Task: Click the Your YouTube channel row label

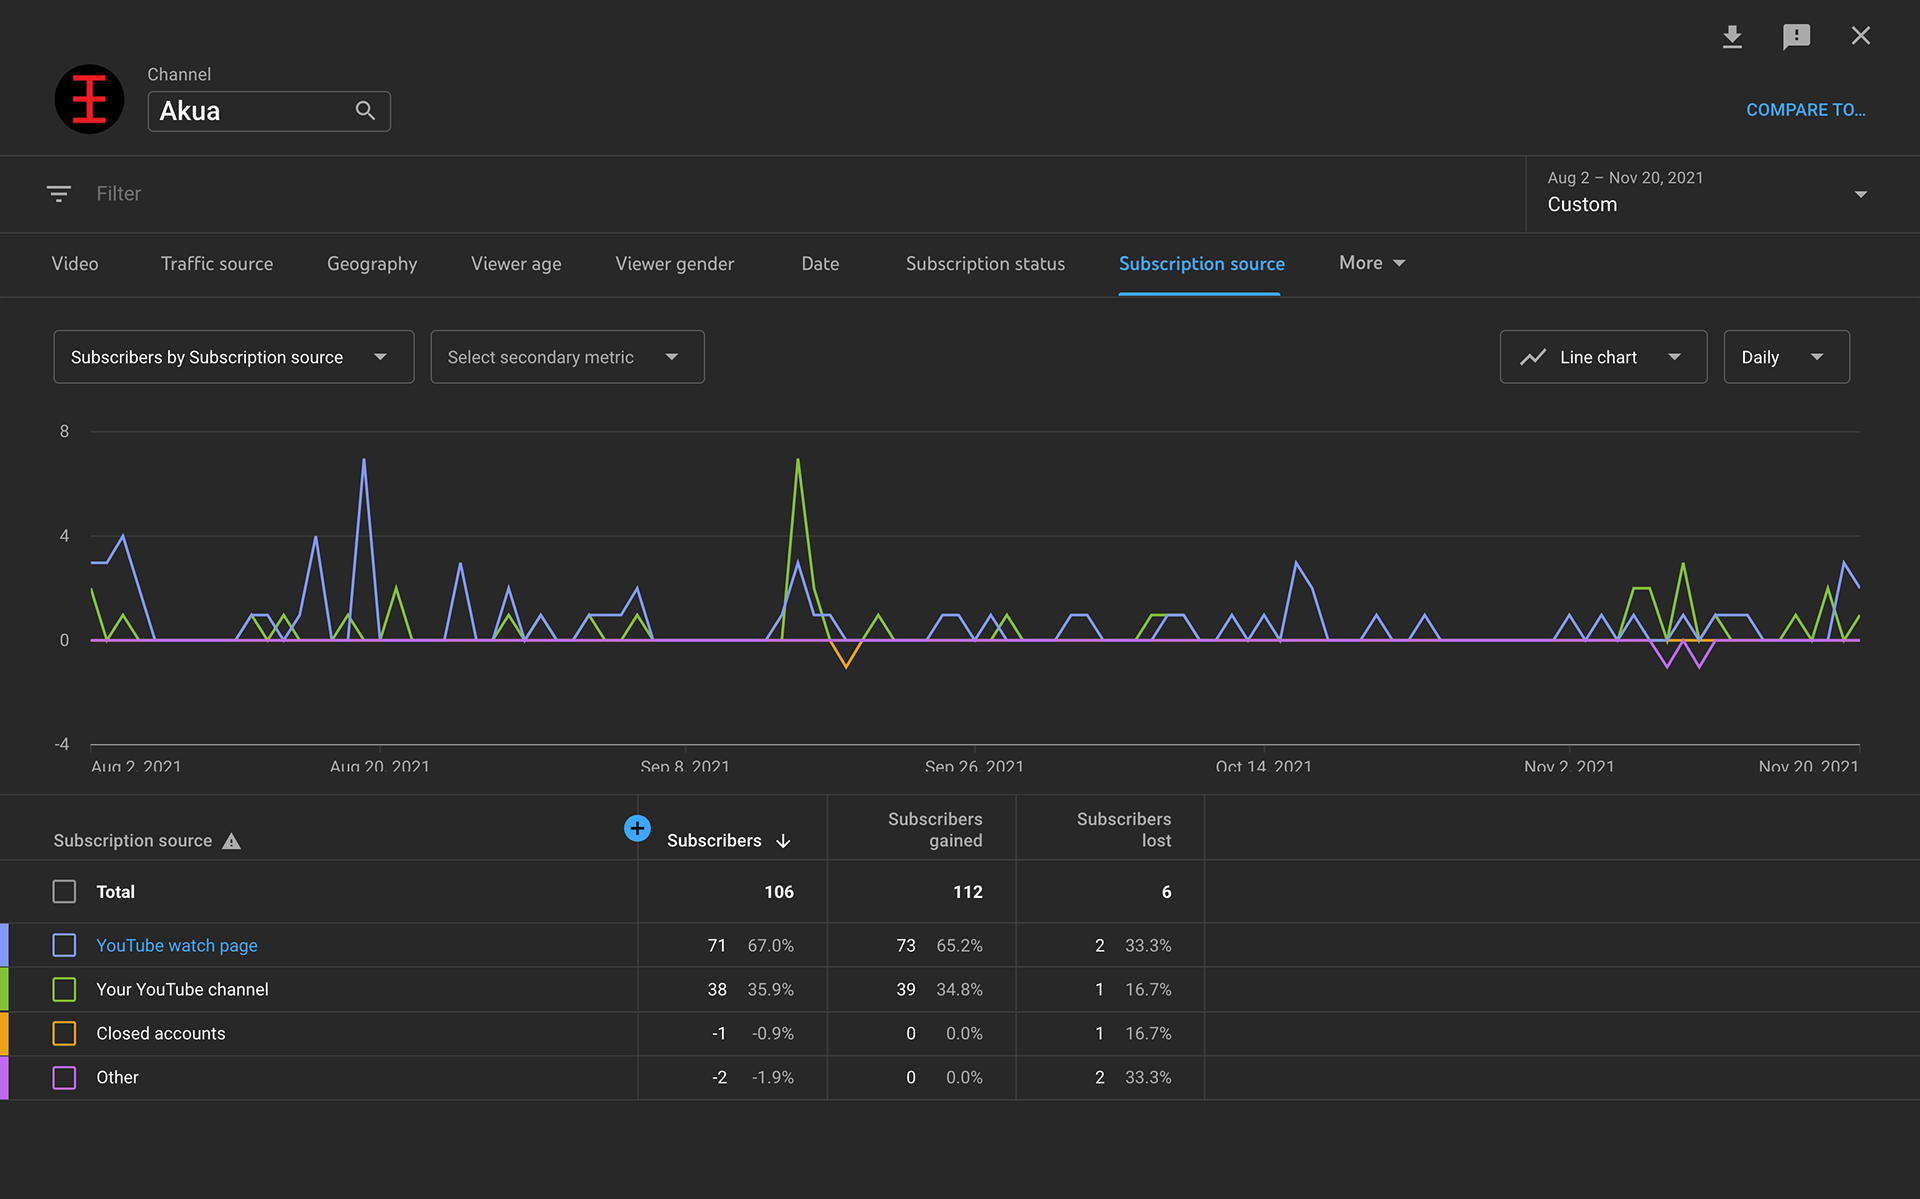Action: click(x=182, y=989)
